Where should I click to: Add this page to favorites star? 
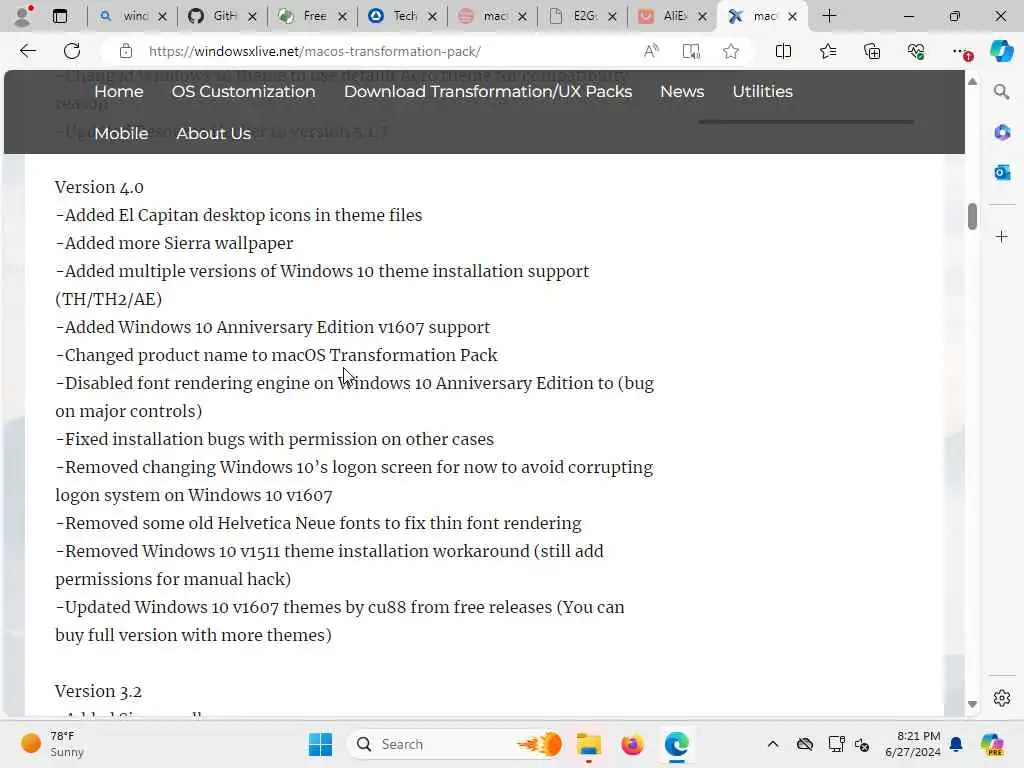point(731,51)
